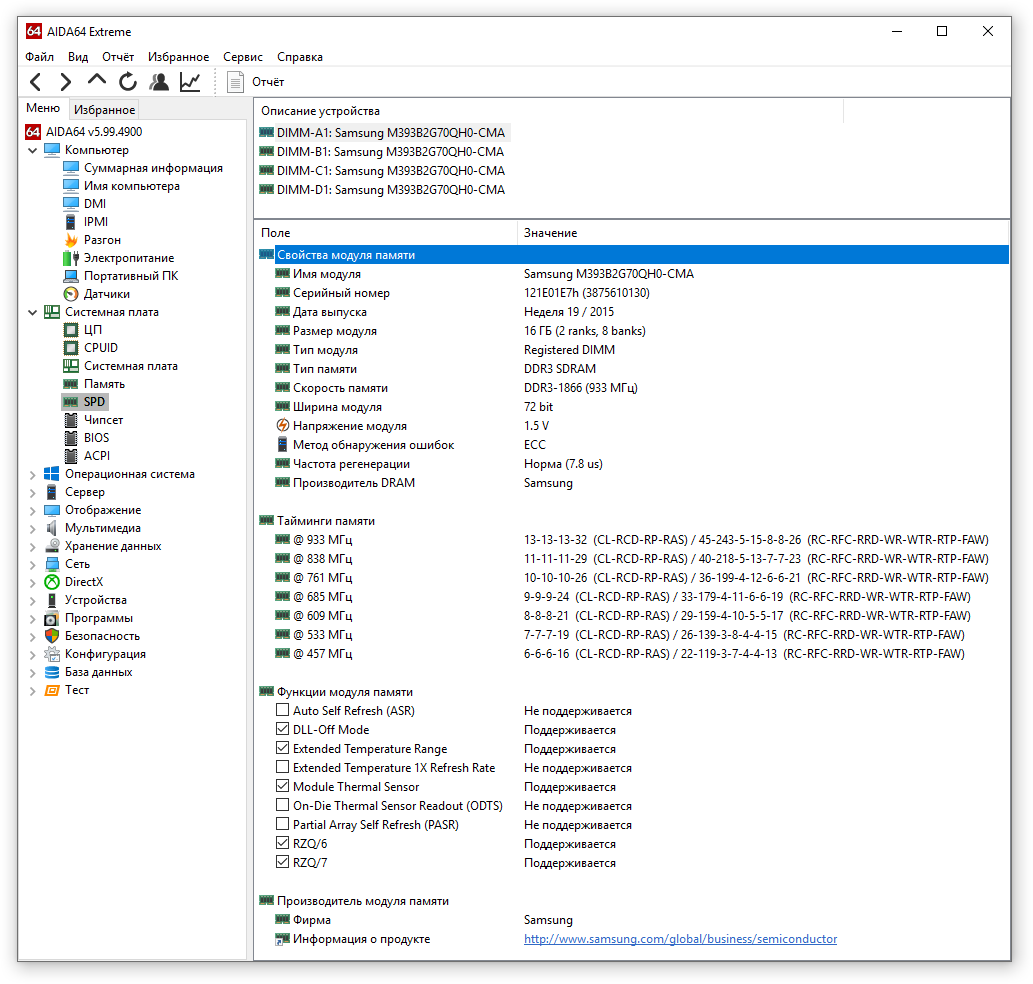Expand the Сеть node
The width and height of the screenshot is (1033, 984).
pos(32,564)
